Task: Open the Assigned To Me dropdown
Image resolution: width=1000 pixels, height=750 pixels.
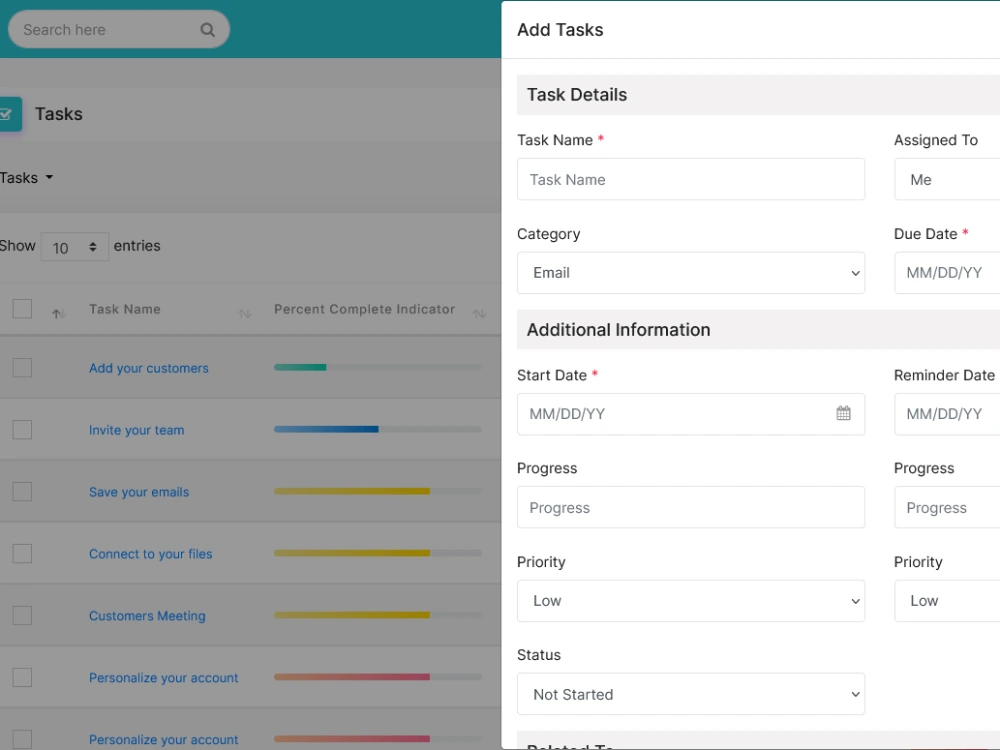Action: 947,179
